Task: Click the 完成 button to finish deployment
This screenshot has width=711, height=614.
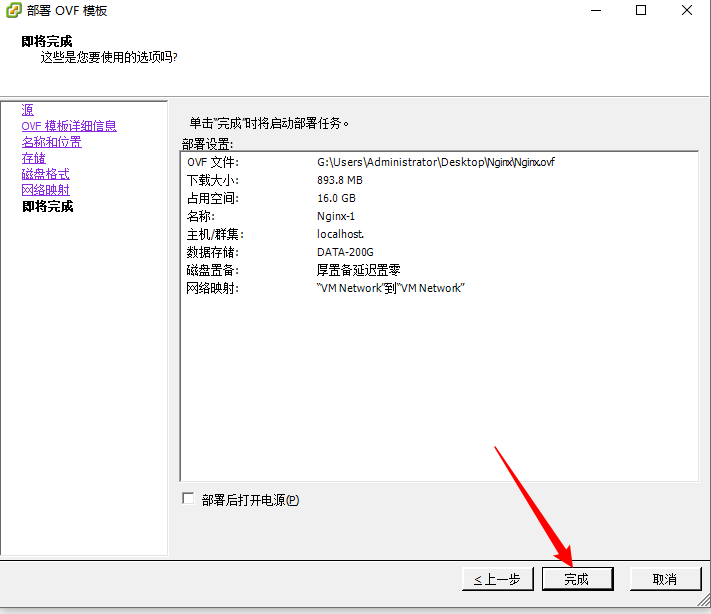Action: coord(578,579)
